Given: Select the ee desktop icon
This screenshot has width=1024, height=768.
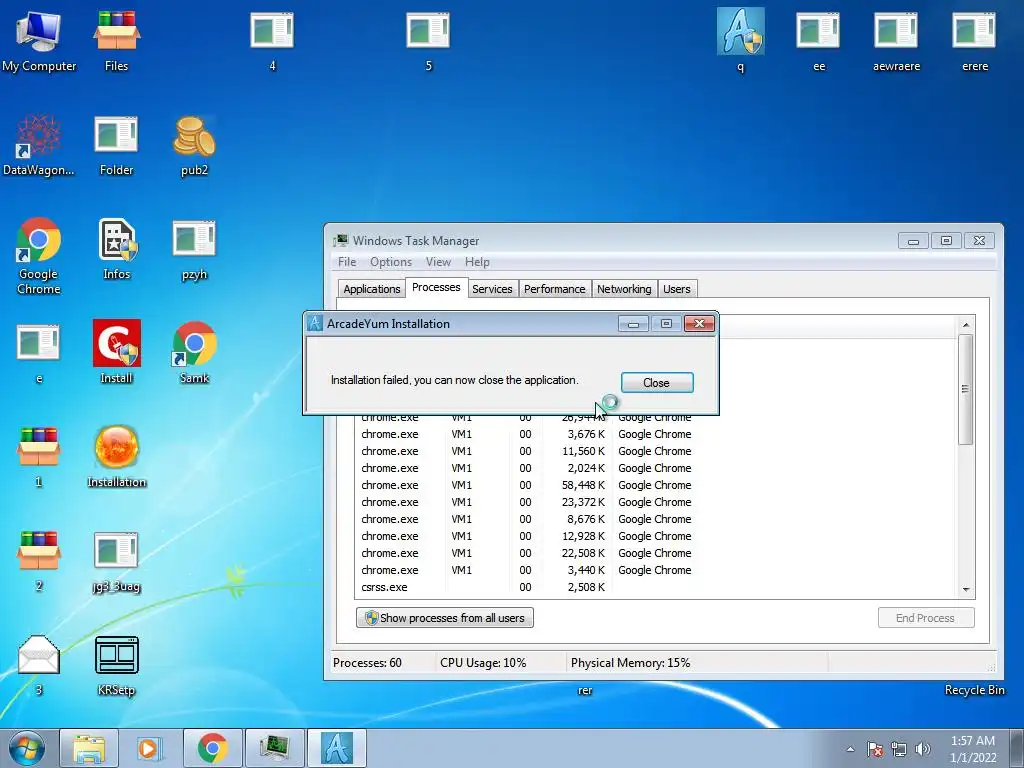Looking at the screenshot, I should tap(818, 41).
